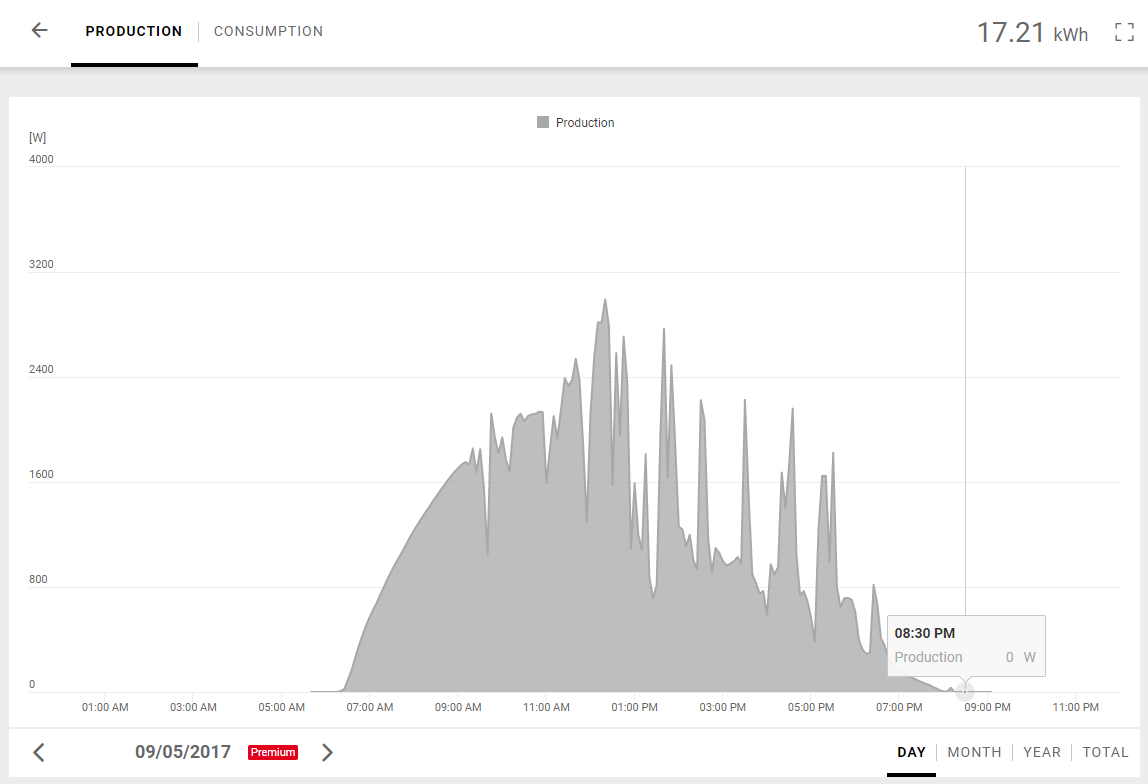Image resolution: width=1148 pixels, height=784 pixels.
Task: Click the 01:00 AM axis label
Action: [x=105, y=707]
